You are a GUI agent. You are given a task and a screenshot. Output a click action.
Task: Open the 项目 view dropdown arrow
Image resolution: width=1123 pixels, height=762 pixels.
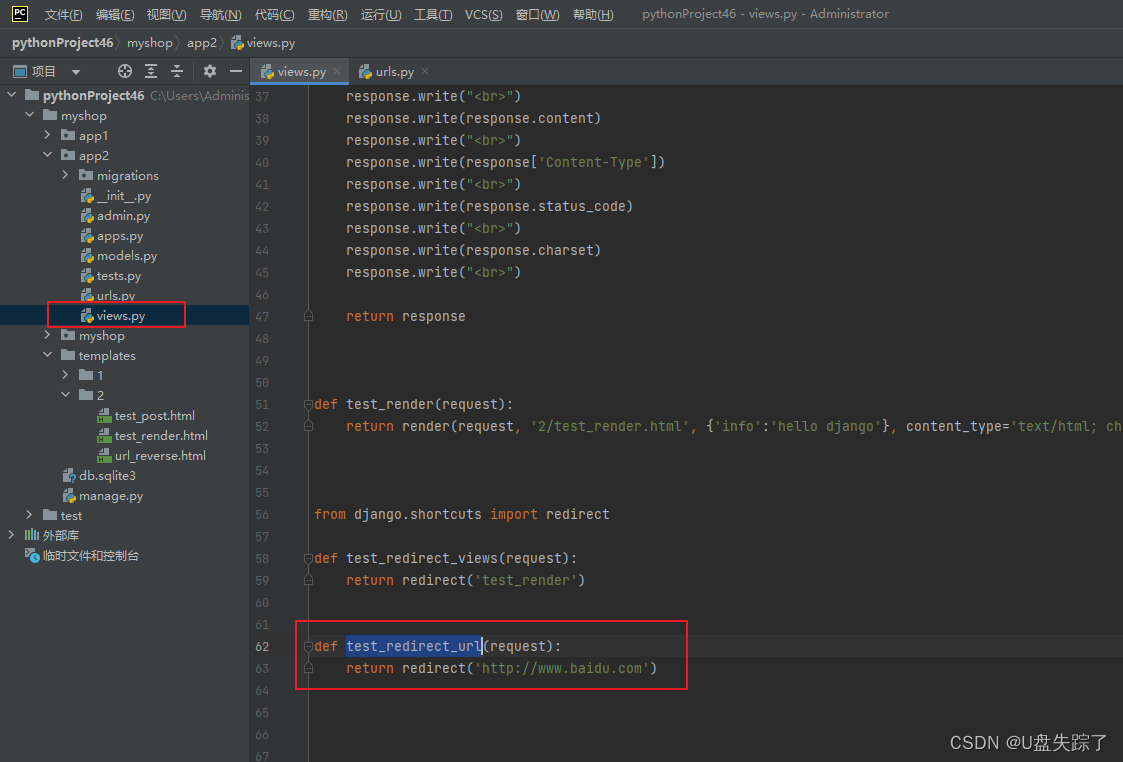click(76, 70)
